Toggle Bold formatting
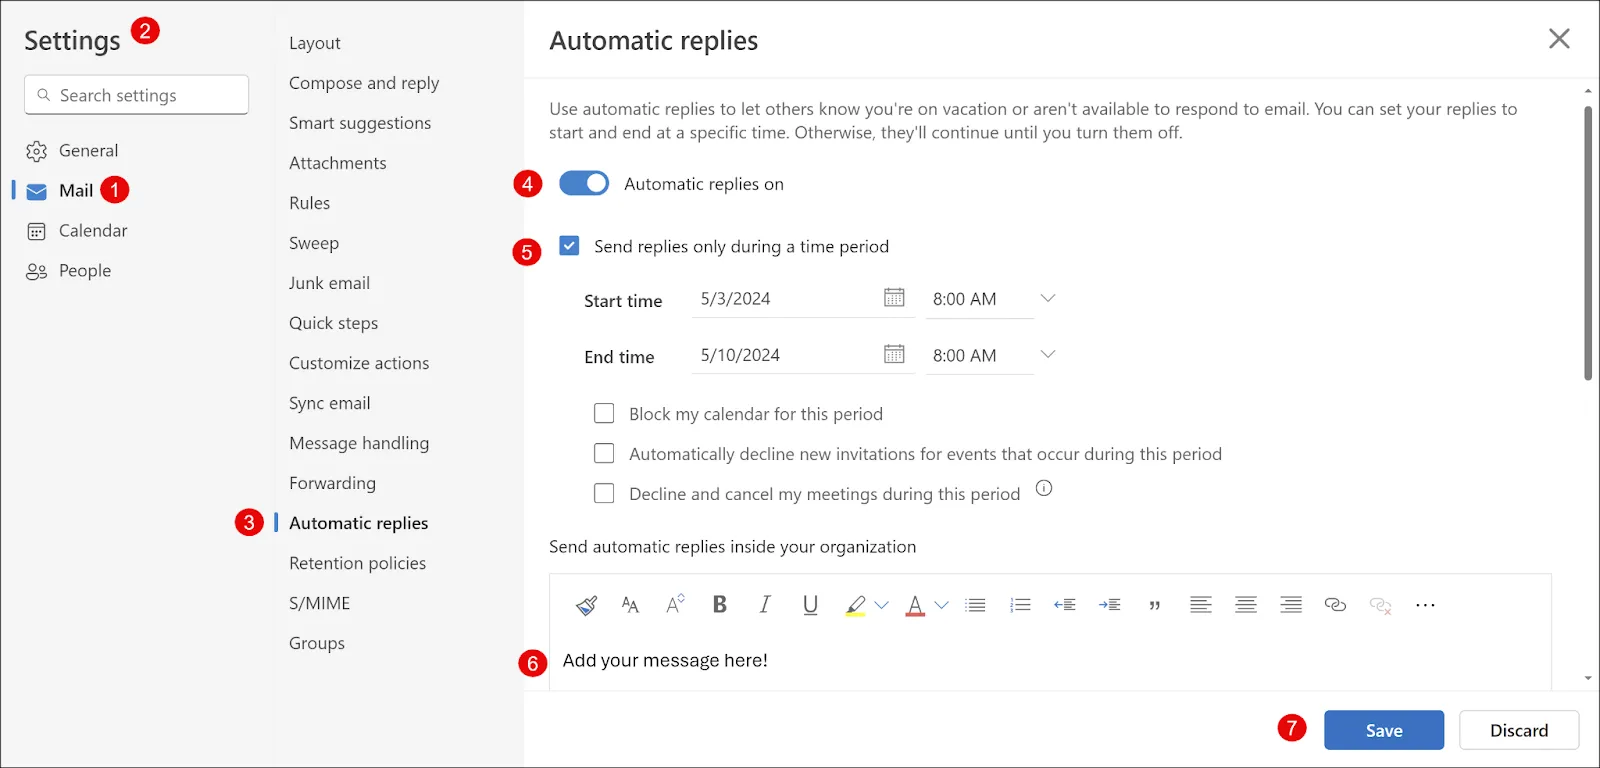The height and width of the screenshot is (768, 1600). tap(719, 604)
